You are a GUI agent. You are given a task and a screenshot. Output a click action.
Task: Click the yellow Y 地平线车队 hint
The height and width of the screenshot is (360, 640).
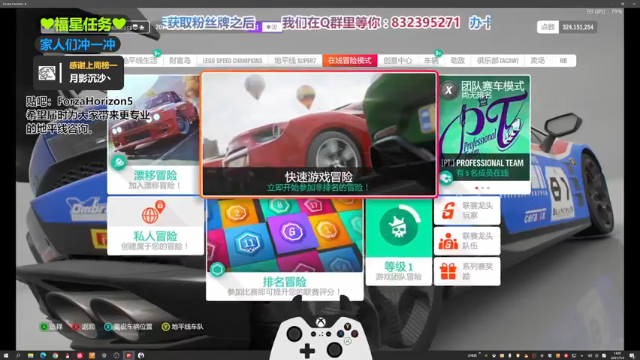point(182,327)
